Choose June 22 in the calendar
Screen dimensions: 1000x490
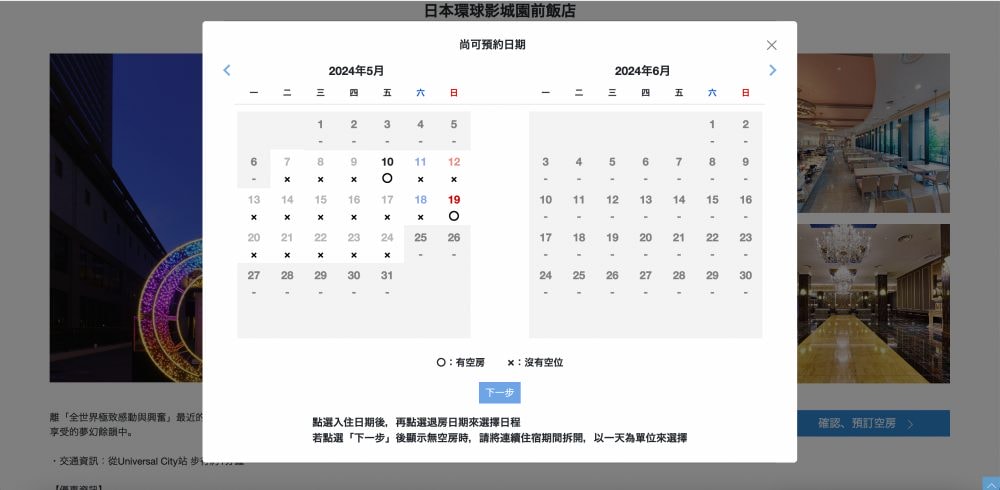(x=712, y=244)
